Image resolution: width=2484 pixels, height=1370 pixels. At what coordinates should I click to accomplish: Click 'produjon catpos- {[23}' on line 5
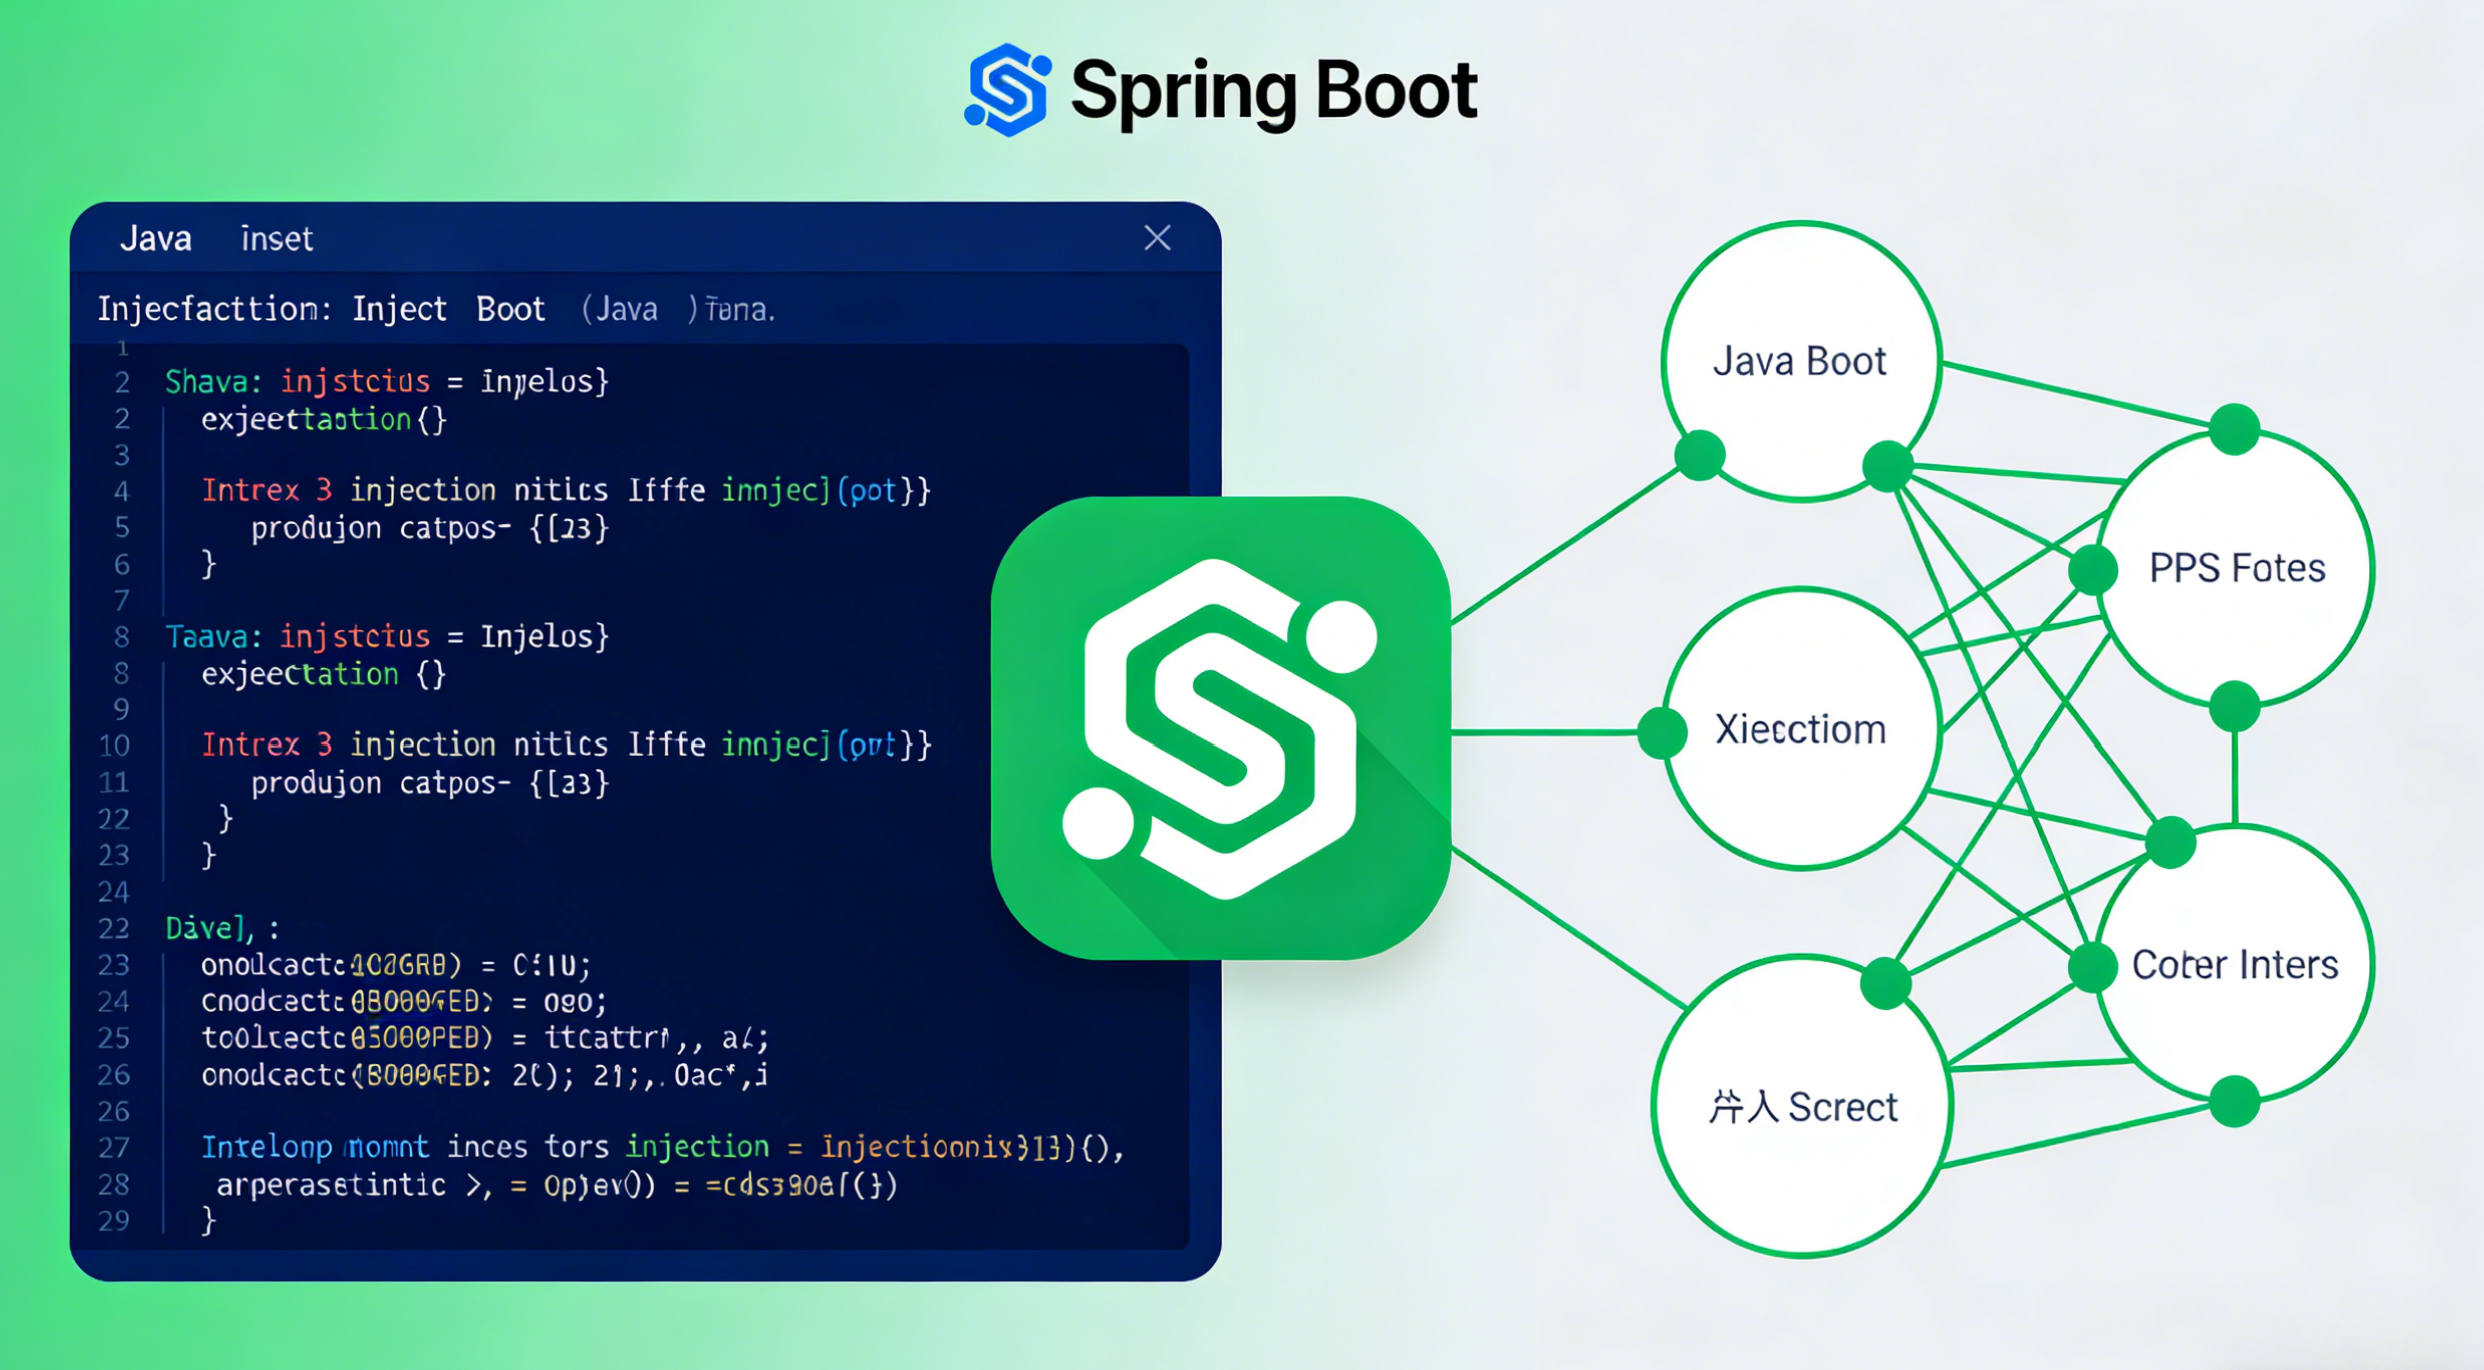click(x=429, y=527)
